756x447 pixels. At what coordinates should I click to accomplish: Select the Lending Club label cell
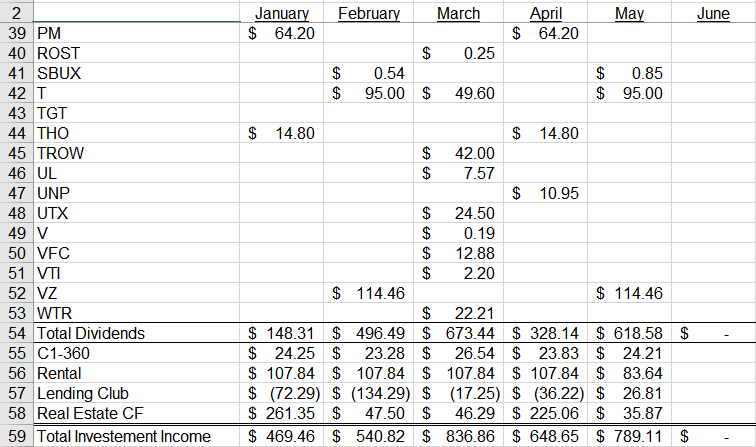136,393
